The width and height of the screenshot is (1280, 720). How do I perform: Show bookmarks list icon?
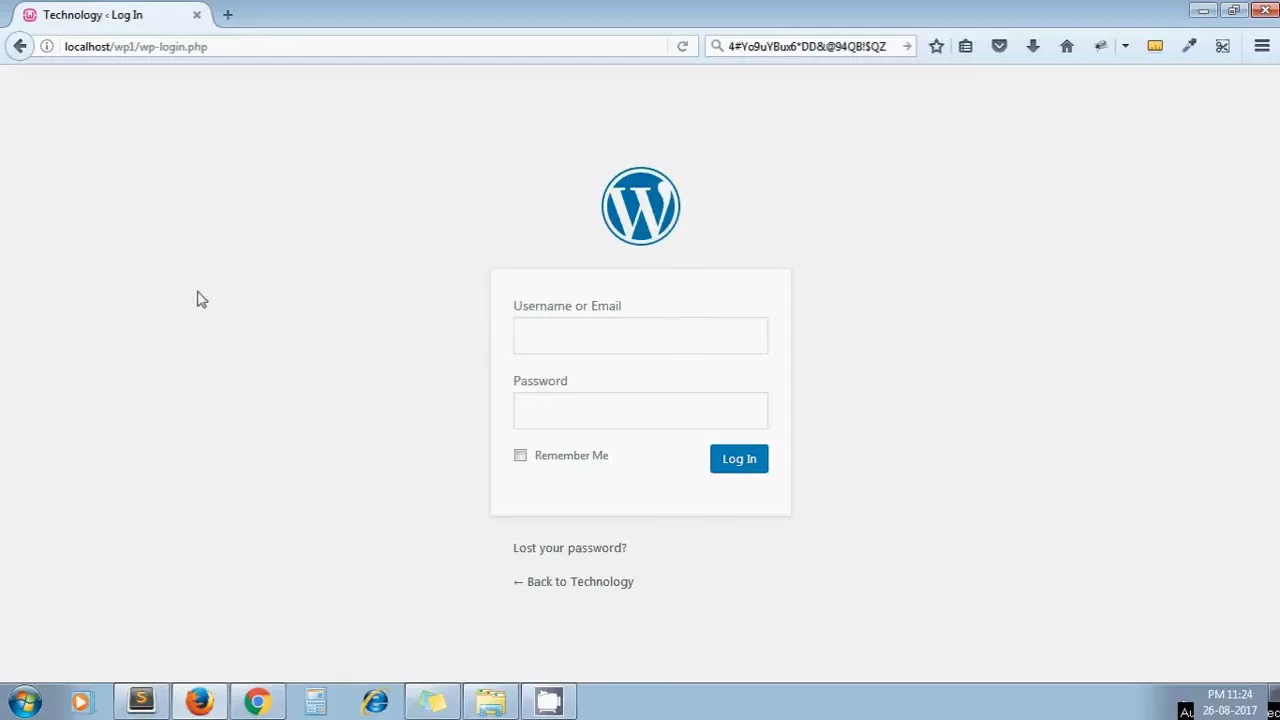(x=965, y=46)
